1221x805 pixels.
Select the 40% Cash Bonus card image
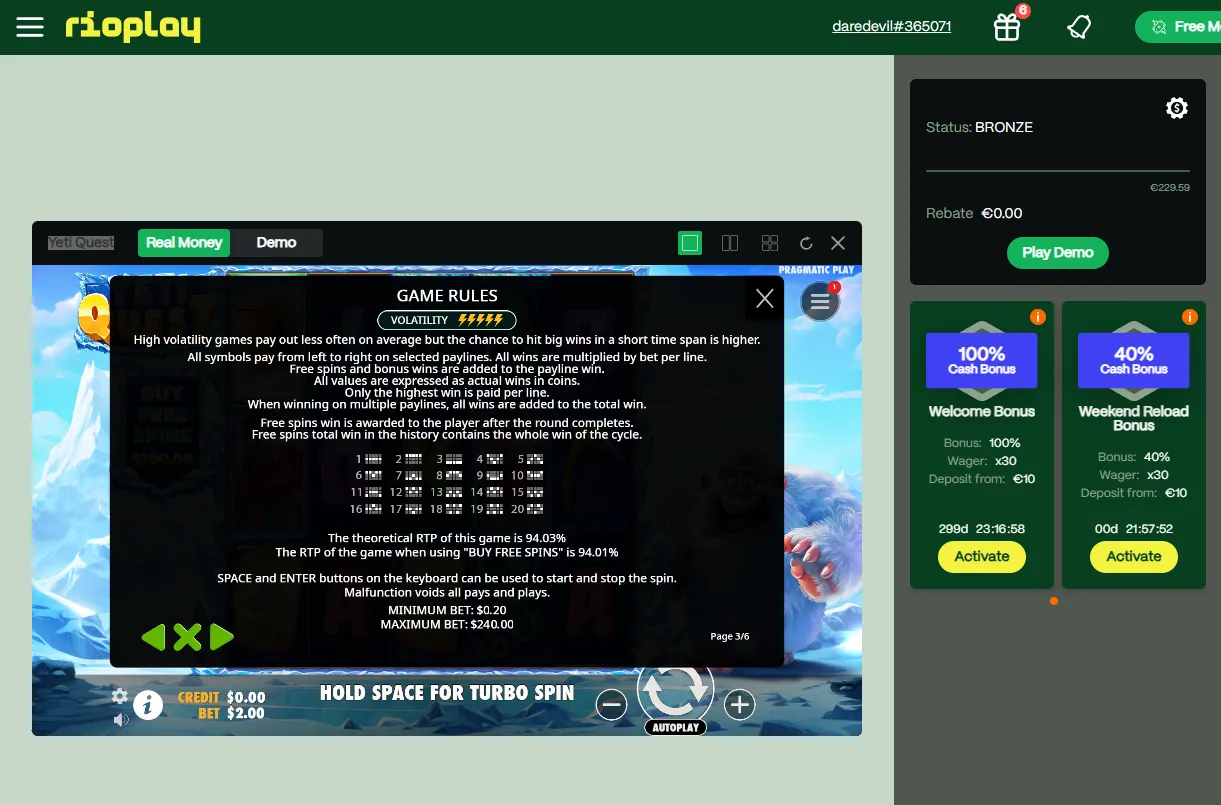coord(1133,360)
